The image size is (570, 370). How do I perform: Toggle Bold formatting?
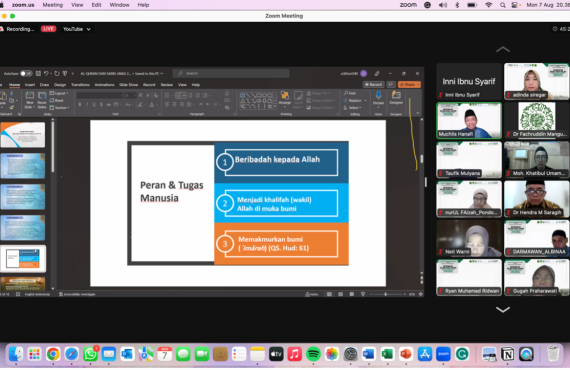(x=80, y=105)
